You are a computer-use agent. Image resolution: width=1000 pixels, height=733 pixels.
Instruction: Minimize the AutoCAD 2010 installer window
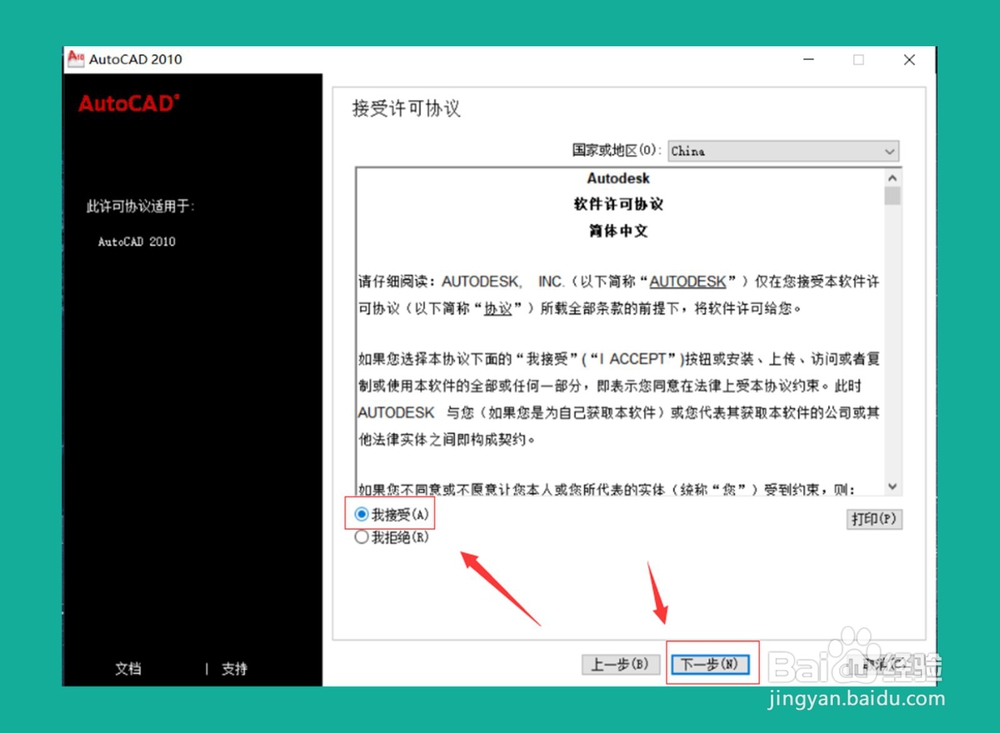point(809,59)
